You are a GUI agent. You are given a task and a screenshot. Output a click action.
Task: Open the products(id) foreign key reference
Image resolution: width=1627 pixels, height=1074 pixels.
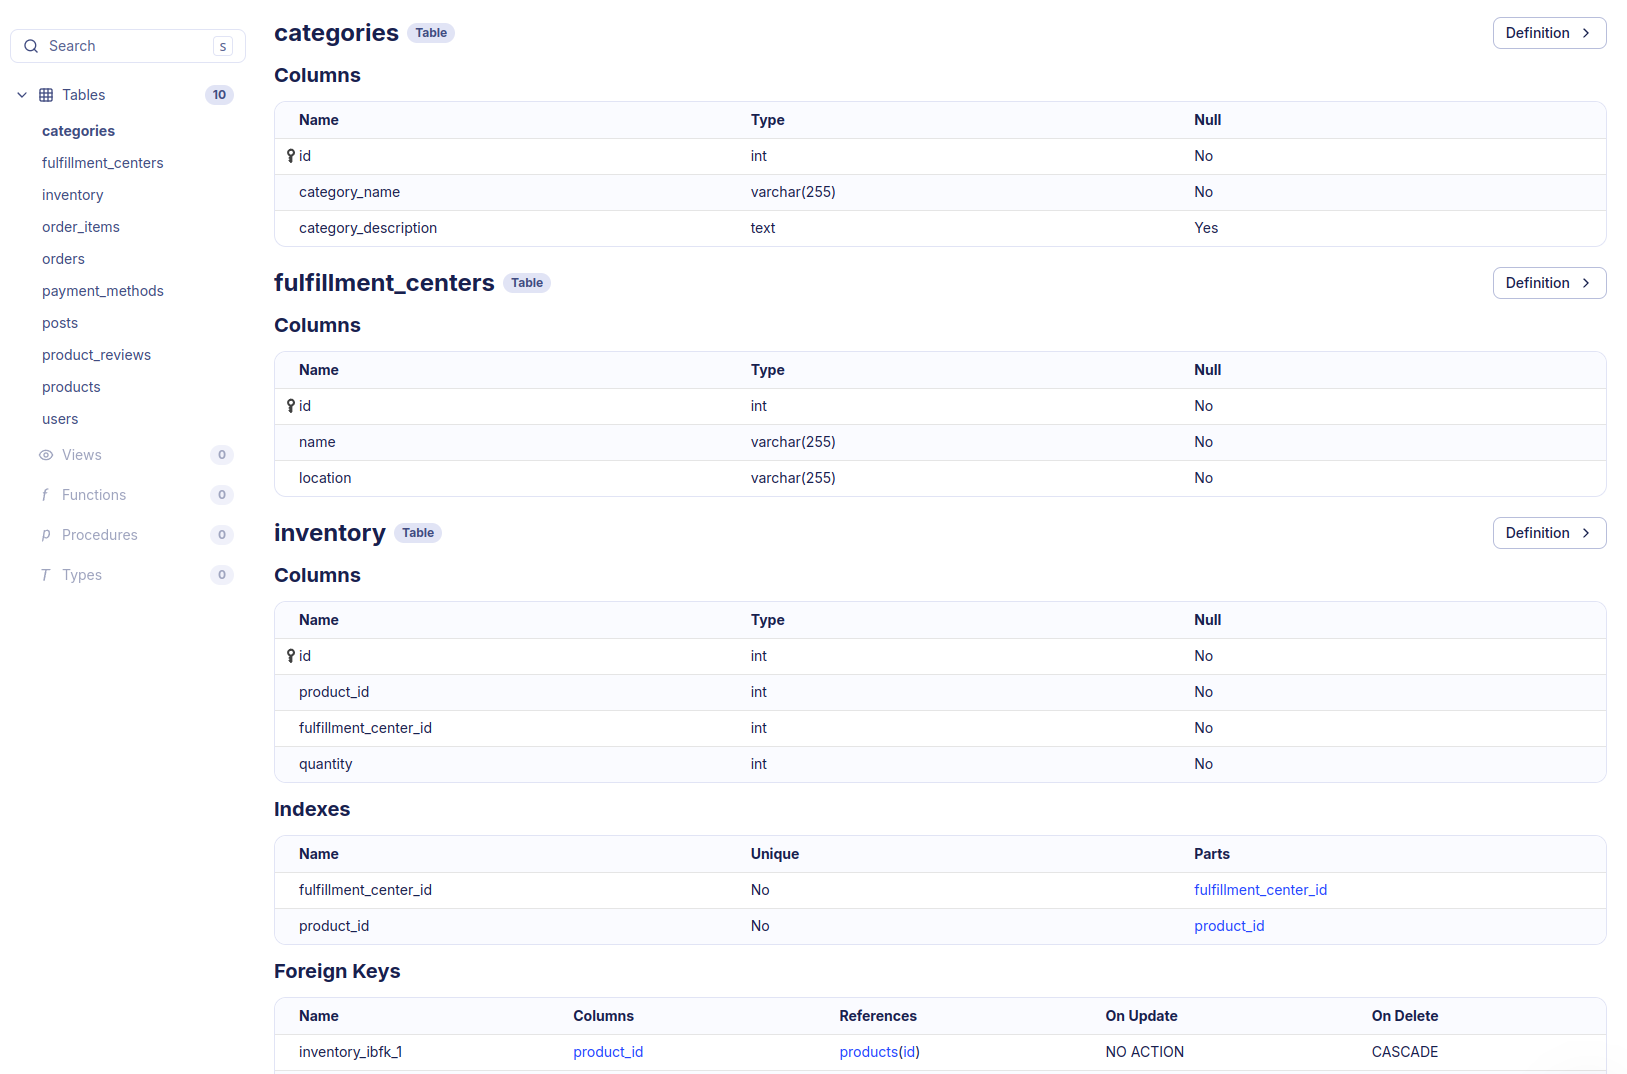click(878, 1051)
